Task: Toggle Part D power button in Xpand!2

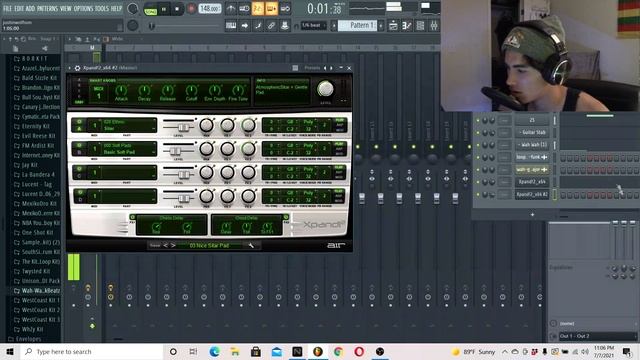Action: [79, 193]
